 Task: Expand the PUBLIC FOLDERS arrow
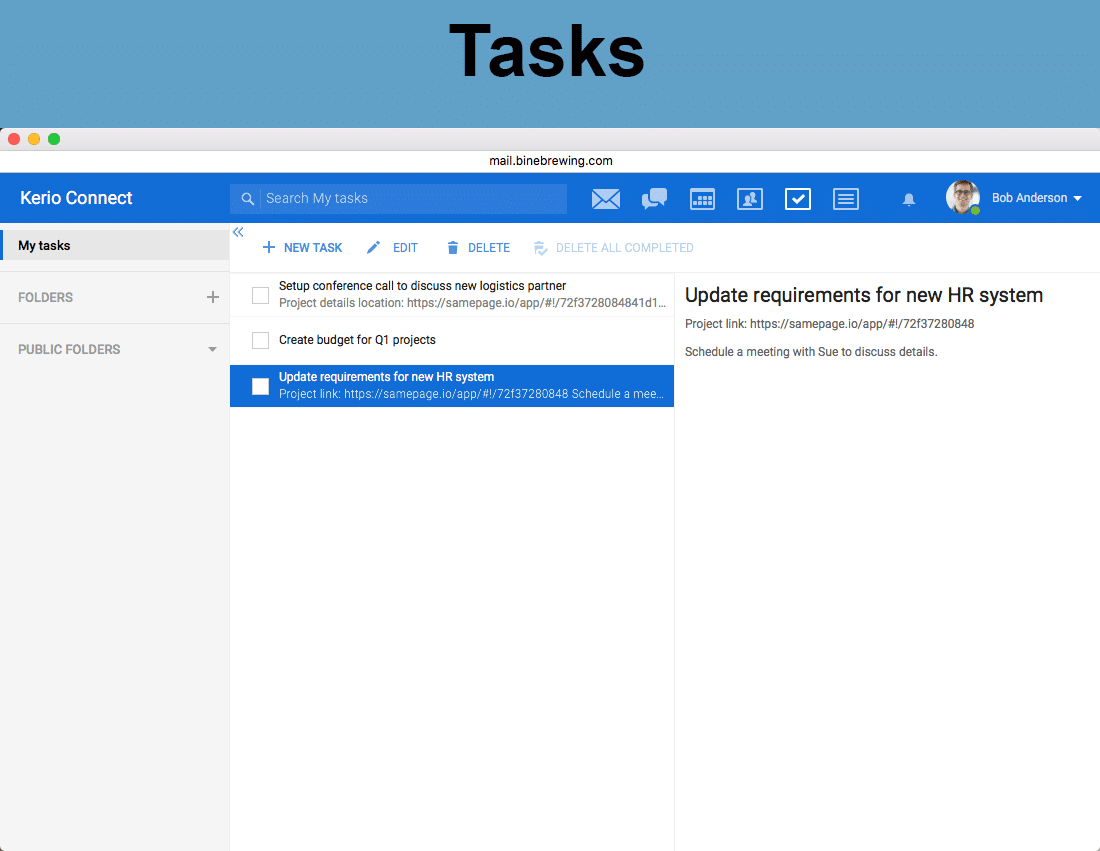pos(212,349)
